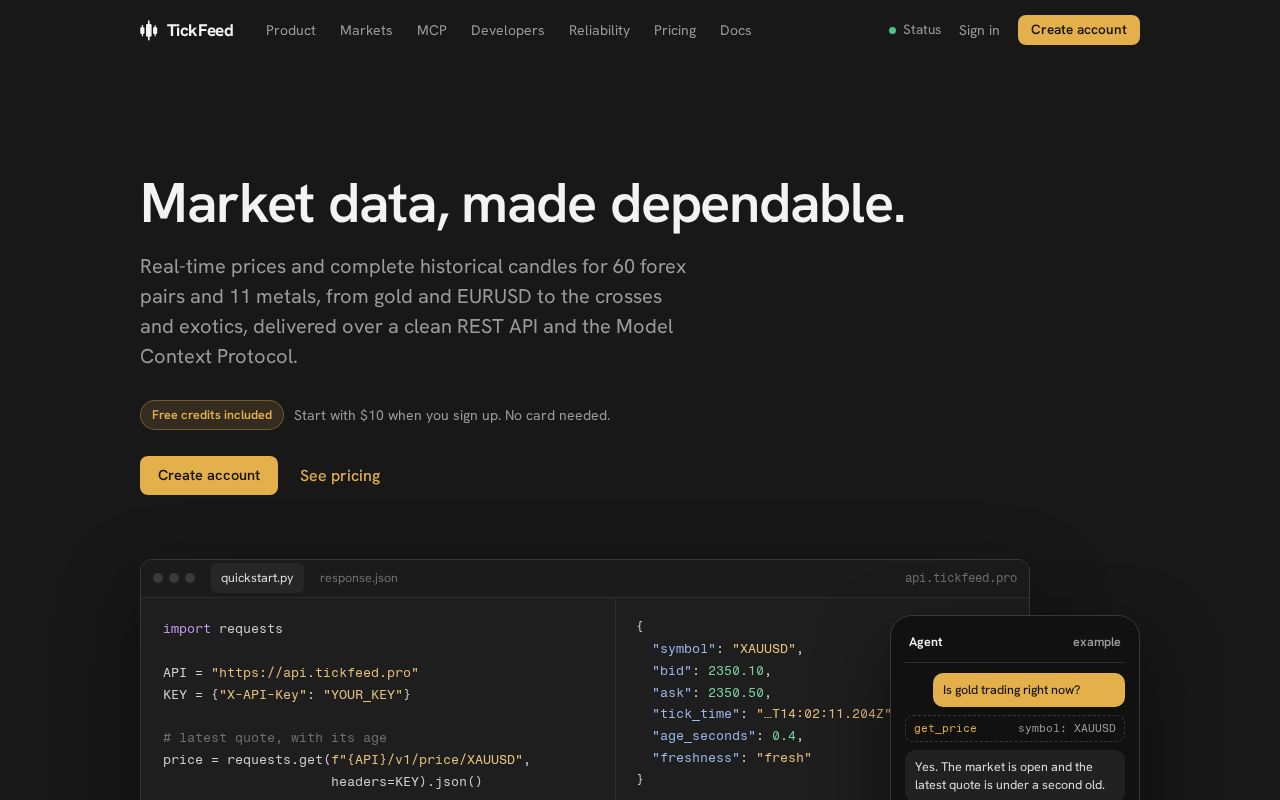
Task: Open Docs from the top navigation
Action: (x=735, y=30)
